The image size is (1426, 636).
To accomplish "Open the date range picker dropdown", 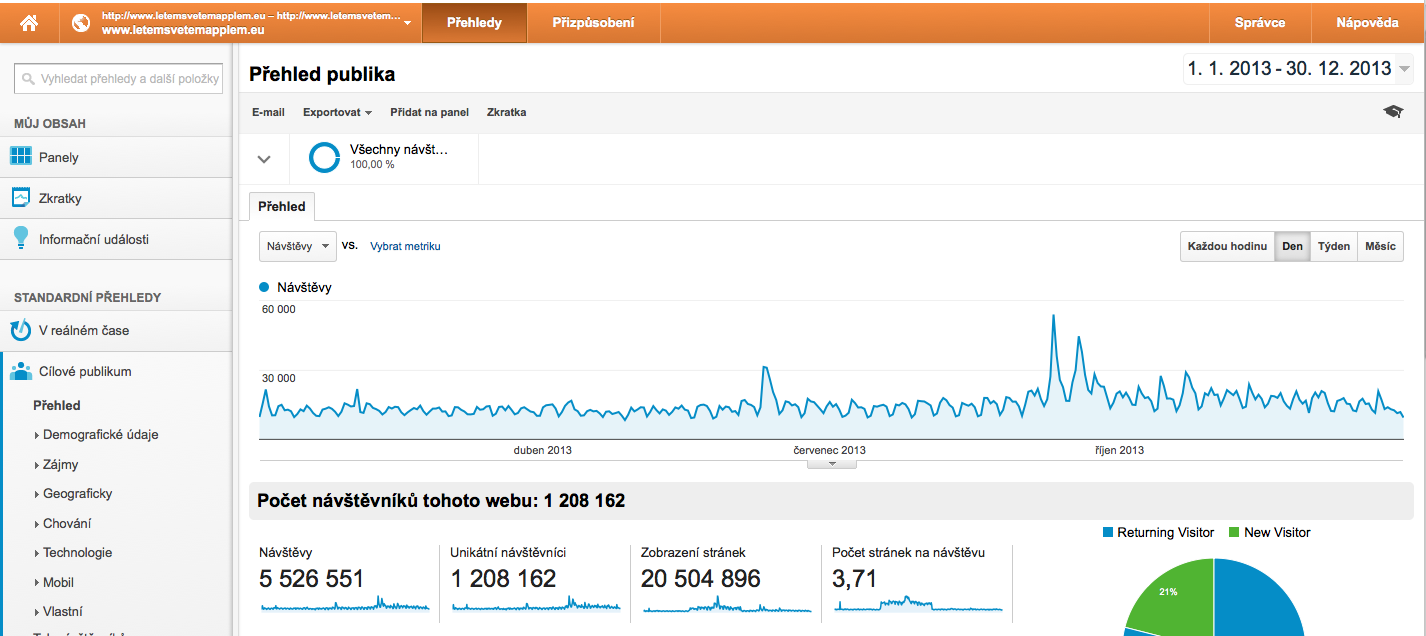I will pyautogui.click(x=1405, y=69).
